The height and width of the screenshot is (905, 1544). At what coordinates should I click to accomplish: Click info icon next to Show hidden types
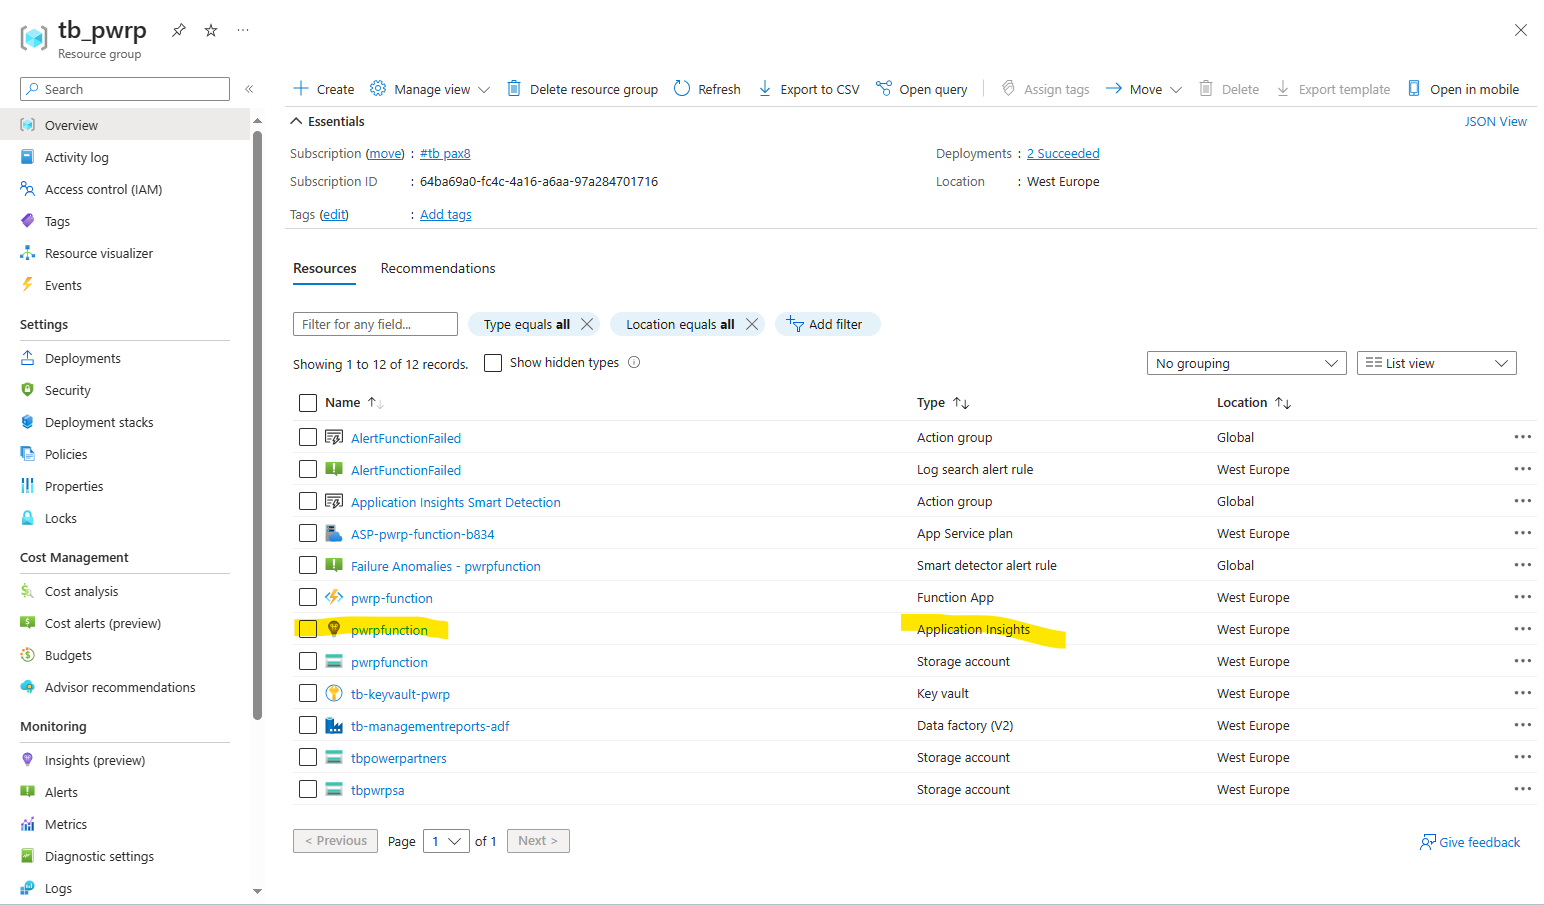click(634, 362)
